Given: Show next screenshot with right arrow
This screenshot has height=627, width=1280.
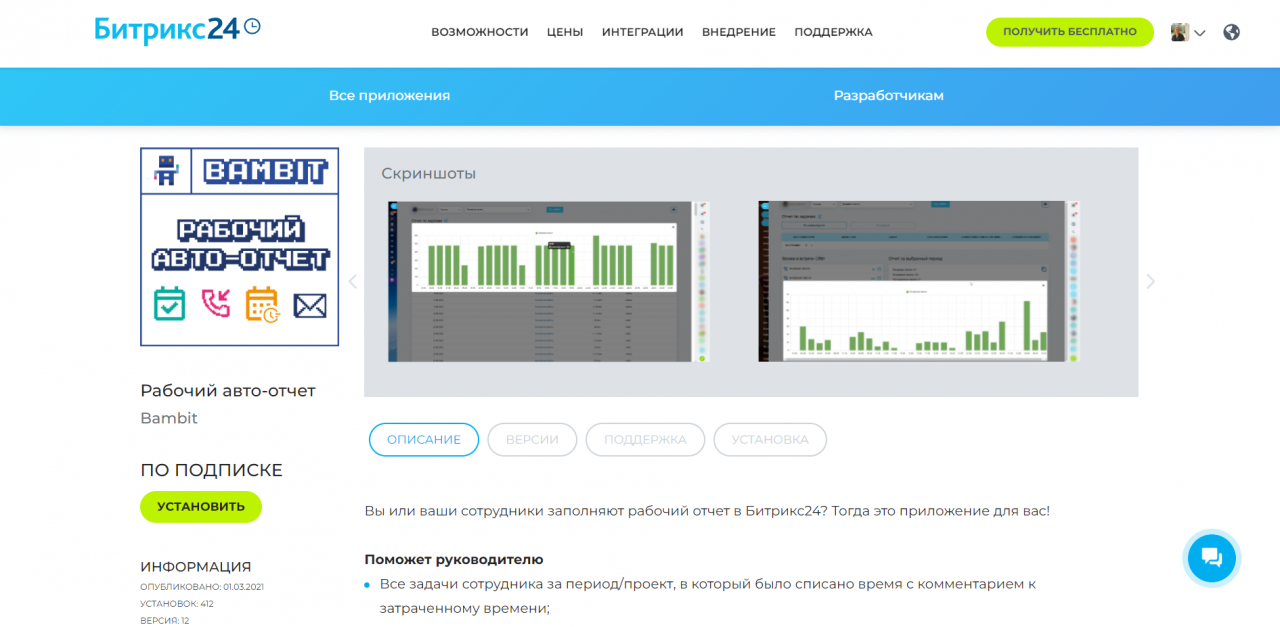Looking at the screenshot, I should [1150, 282].
